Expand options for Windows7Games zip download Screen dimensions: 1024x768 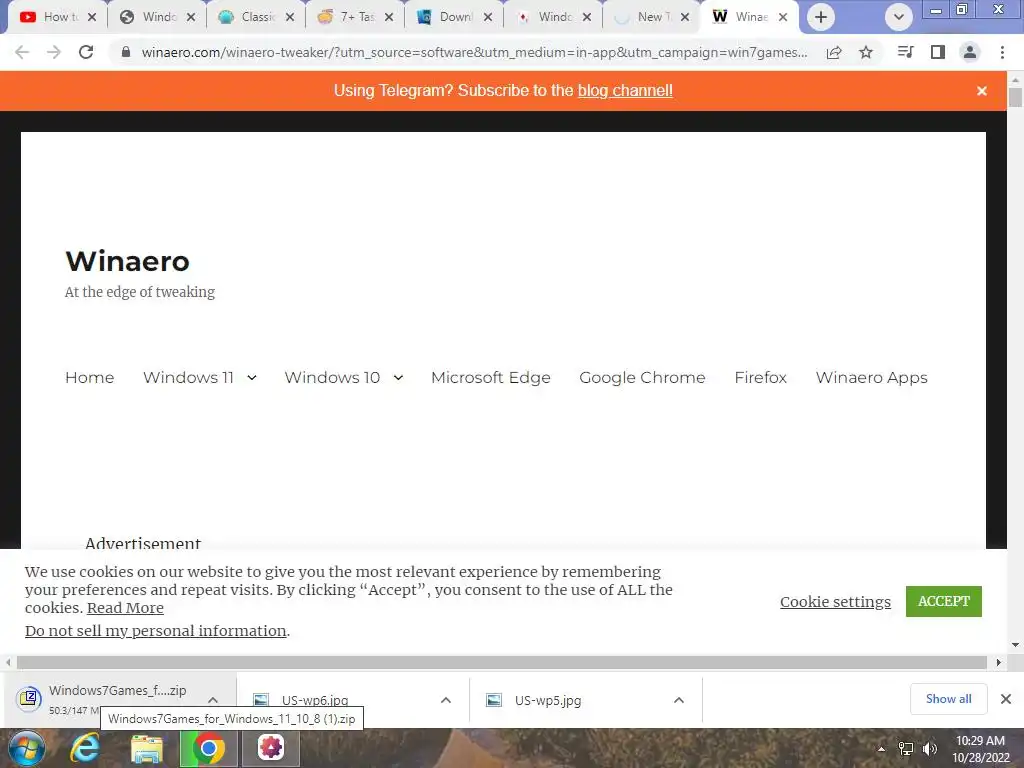pos(213,700)
